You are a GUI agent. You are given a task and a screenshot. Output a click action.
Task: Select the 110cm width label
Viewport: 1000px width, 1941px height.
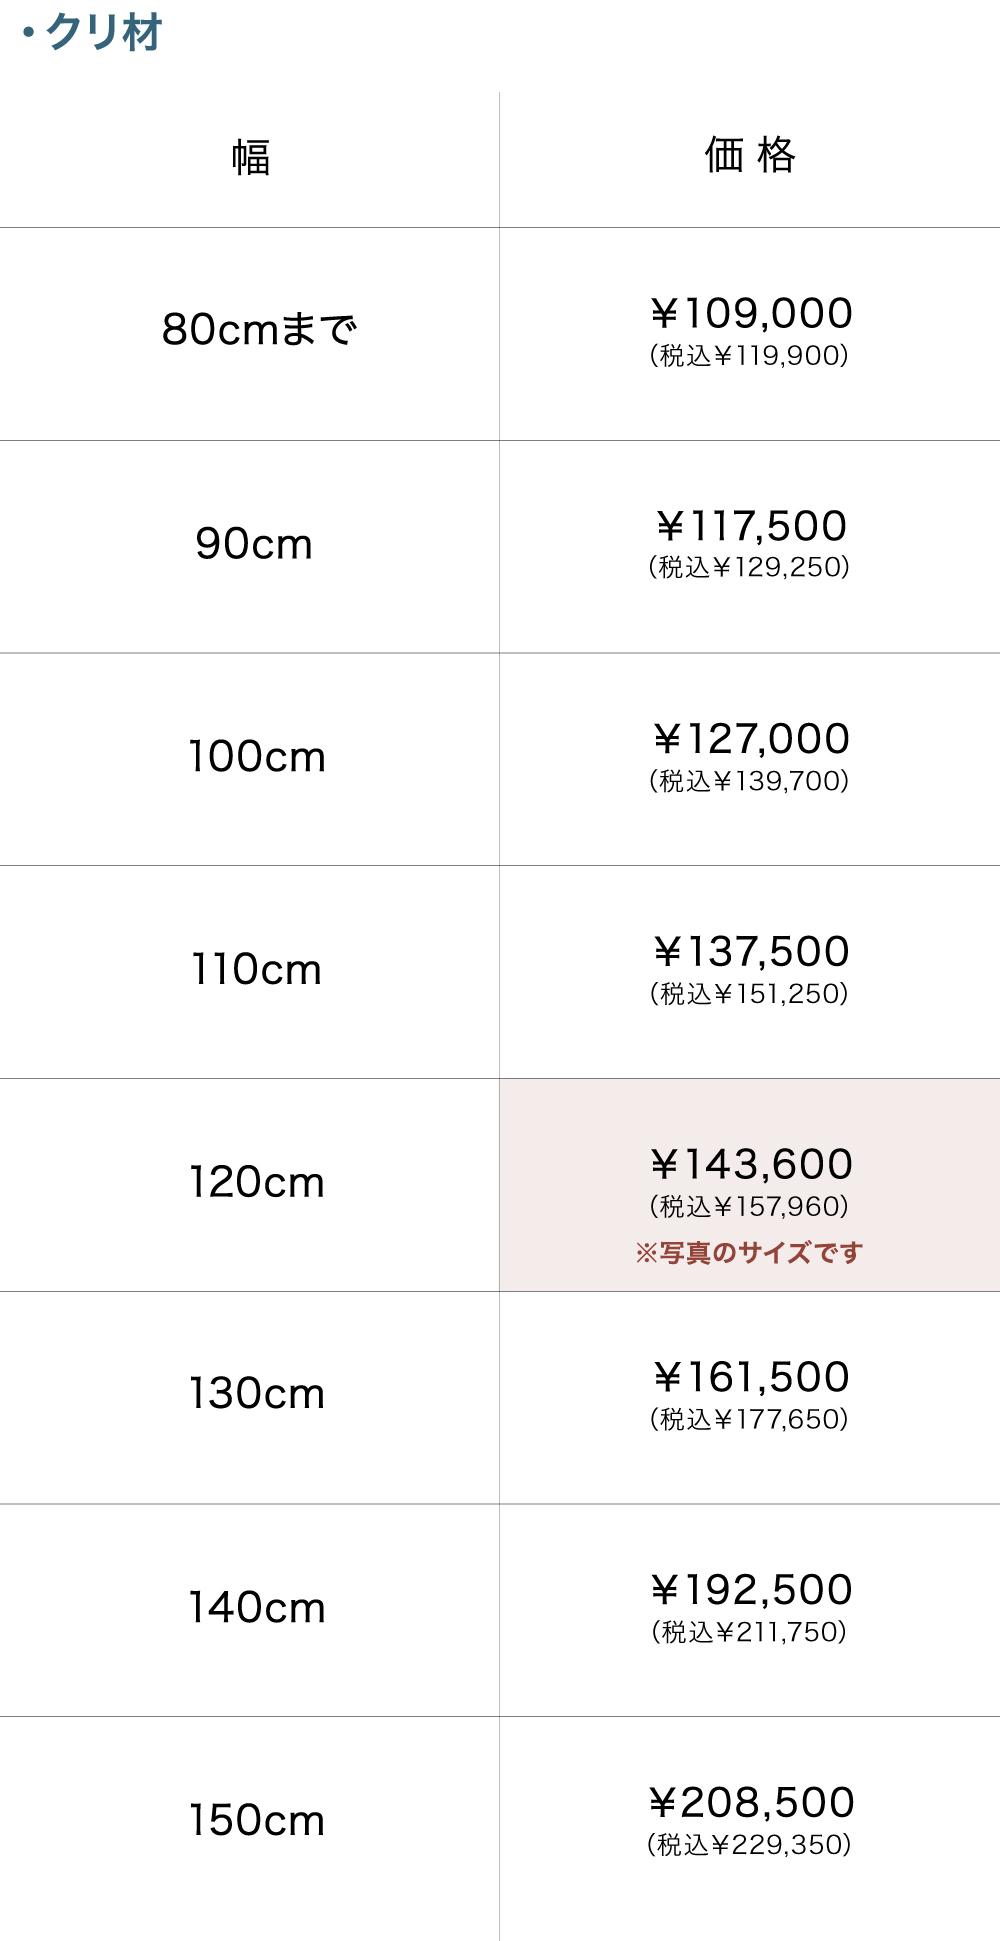tap(256, 970)
